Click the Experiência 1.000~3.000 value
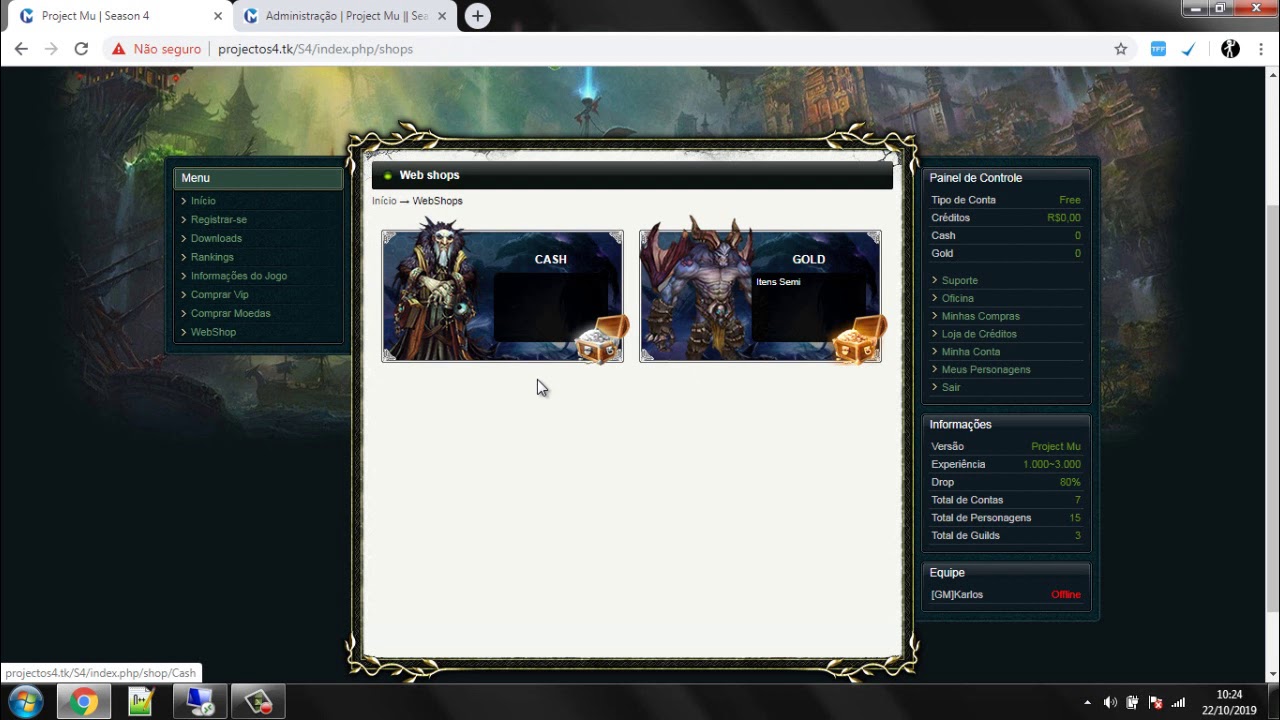This screenshot has width=1280, height=720. tap(1052, 465)
